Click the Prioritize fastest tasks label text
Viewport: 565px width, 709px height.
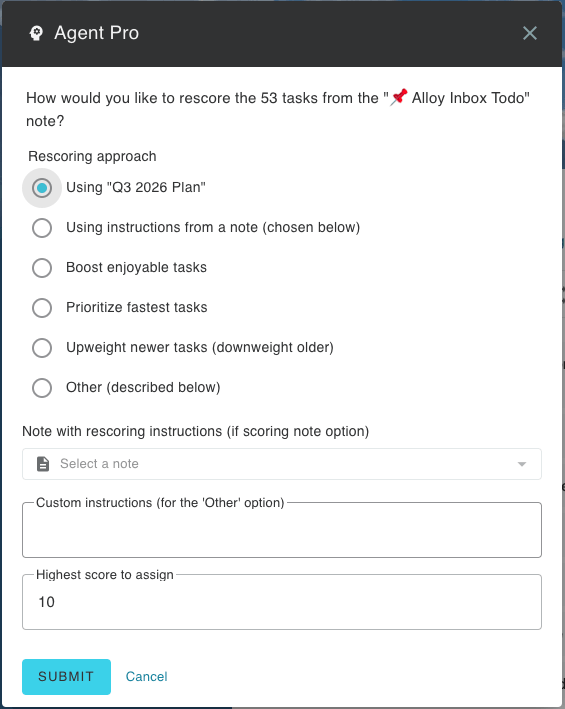pos(137,307)
